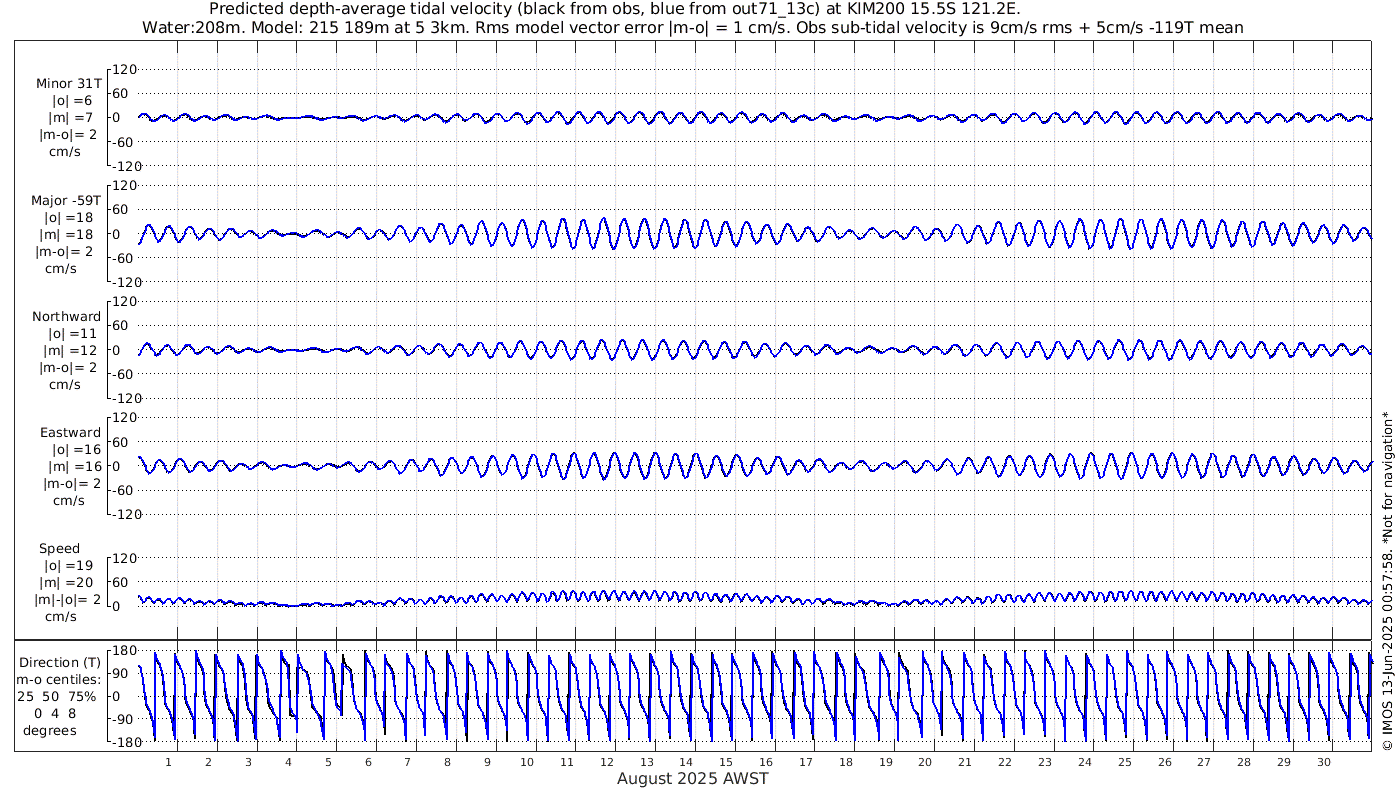Viewport: 1400px width, 800px height.
Task: Click day 20 on the date axis
Action: click(925, 762)
